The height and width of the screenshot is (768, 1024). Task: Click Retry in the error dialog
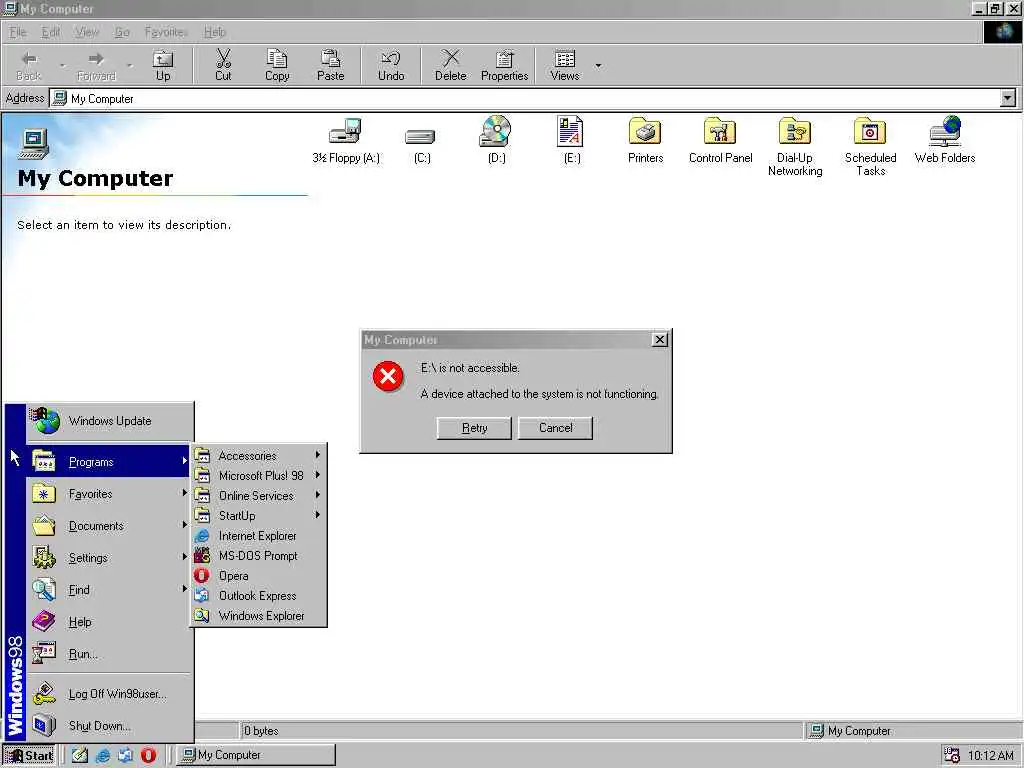[474, 428]
